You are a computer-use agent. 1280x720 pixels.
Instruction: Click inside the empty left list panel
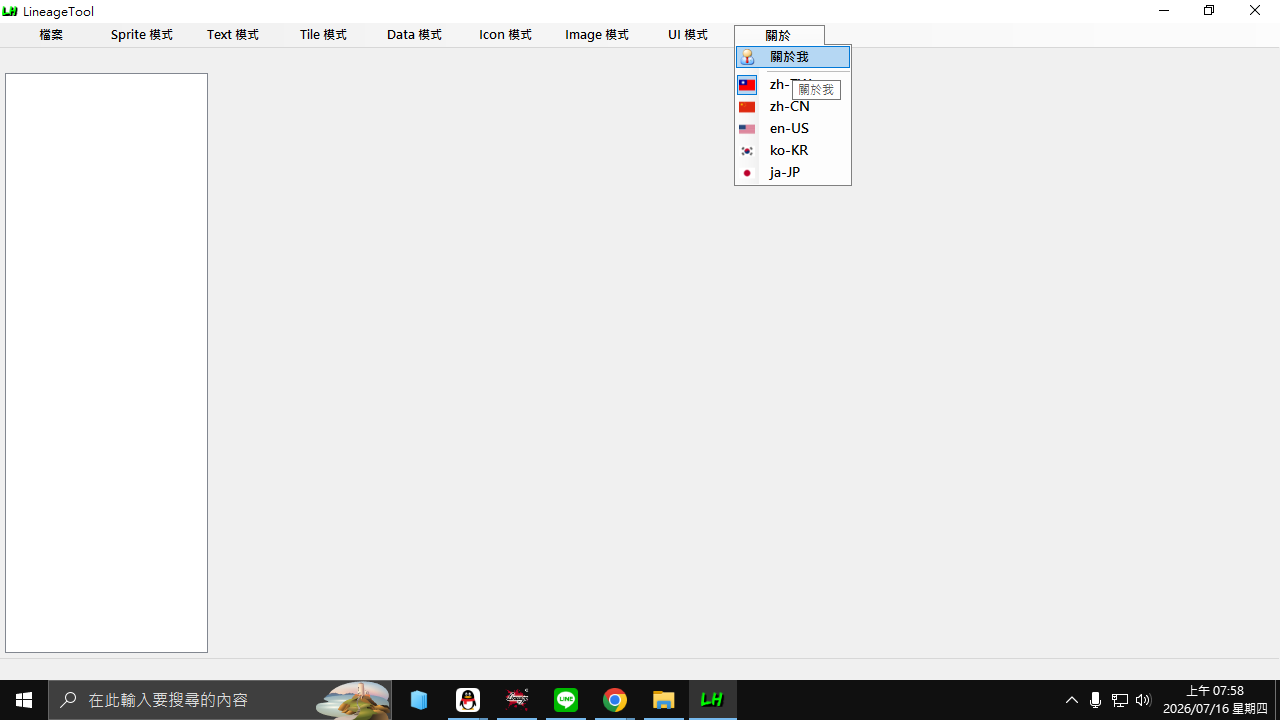click(x=106, y=363)
